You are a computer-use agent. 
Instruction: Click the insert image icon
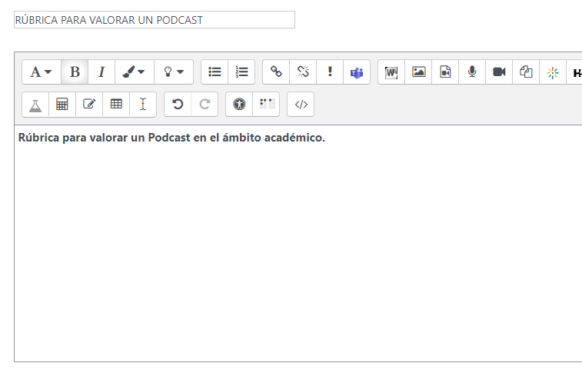click(x=418, y=72)
